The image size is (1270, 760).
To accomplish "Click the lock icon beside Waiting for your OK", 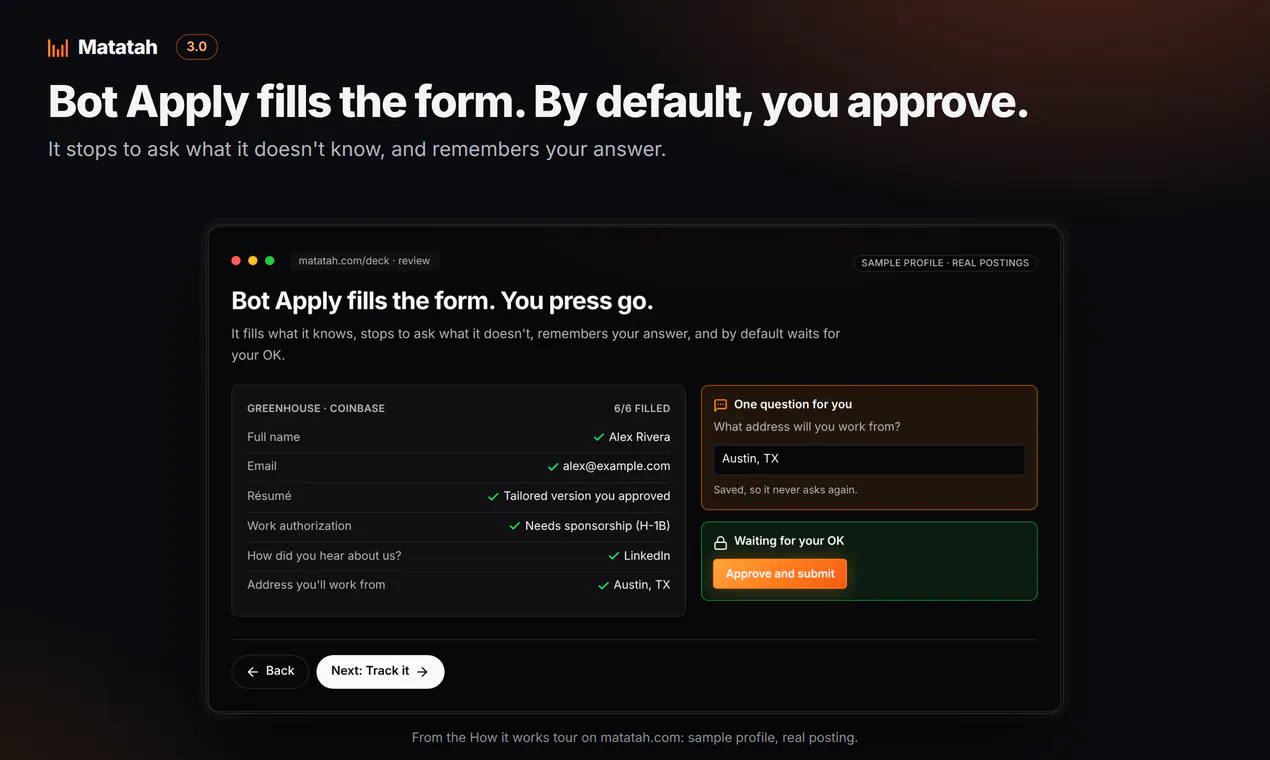I will pos(720,542).
